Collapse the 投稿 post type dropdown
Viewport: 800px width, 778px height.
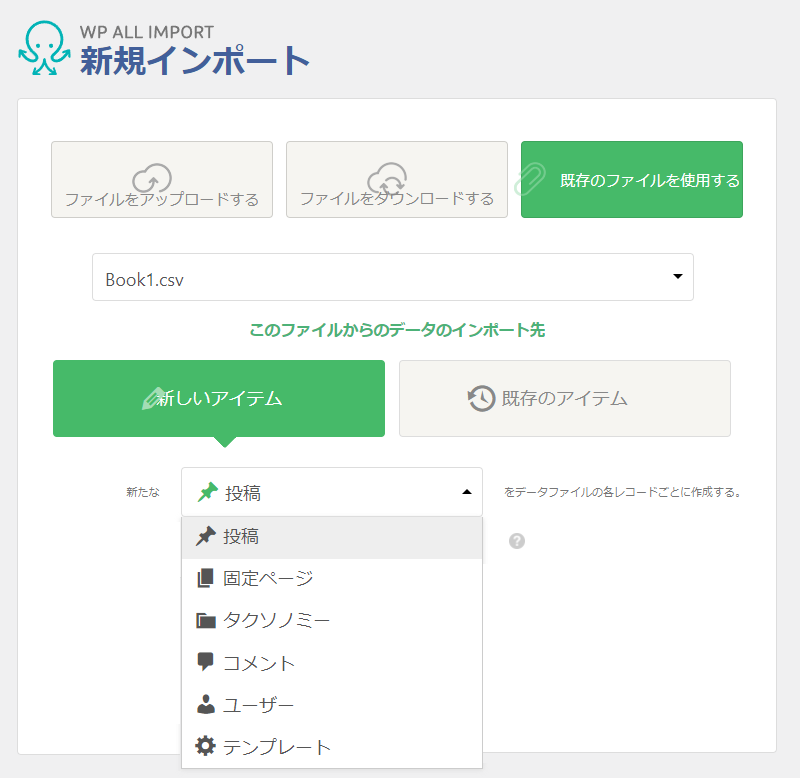(x=332, y=492)
